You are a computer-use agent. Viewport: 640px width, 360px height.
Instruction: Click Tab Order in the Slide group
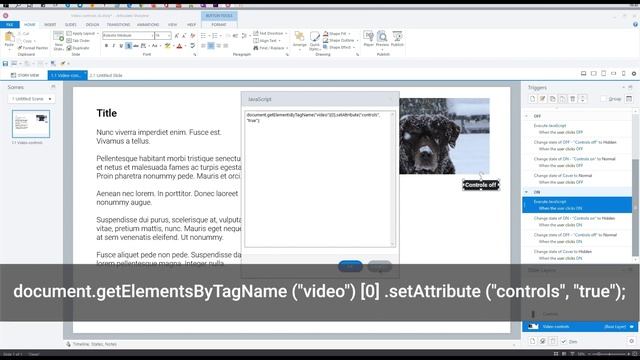point(78,40)
